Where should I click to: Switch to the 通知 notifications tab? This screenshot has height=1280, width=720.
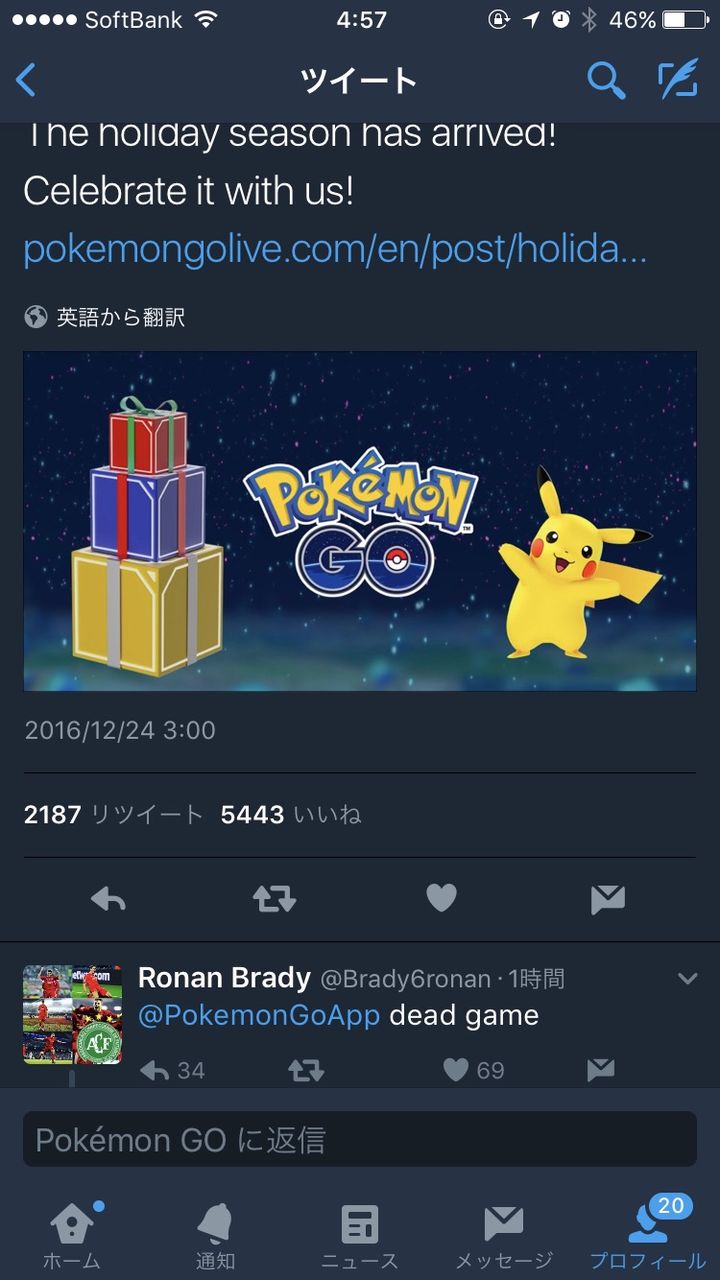coord(215,1236)
